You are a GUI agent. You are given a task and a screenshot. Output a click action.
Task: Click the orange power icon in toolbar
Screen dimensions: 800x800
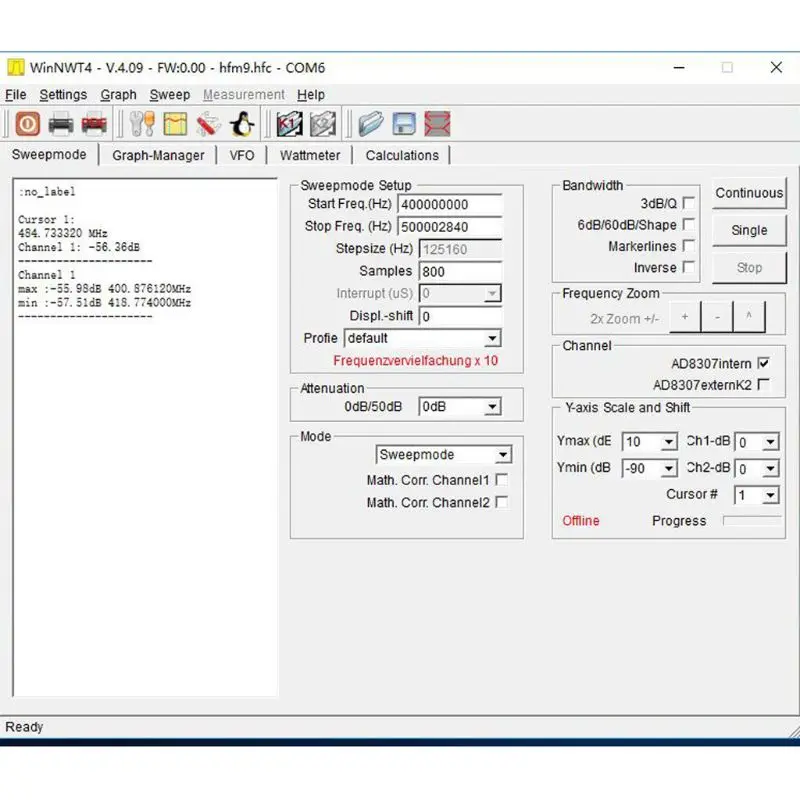tap(27, 124)
